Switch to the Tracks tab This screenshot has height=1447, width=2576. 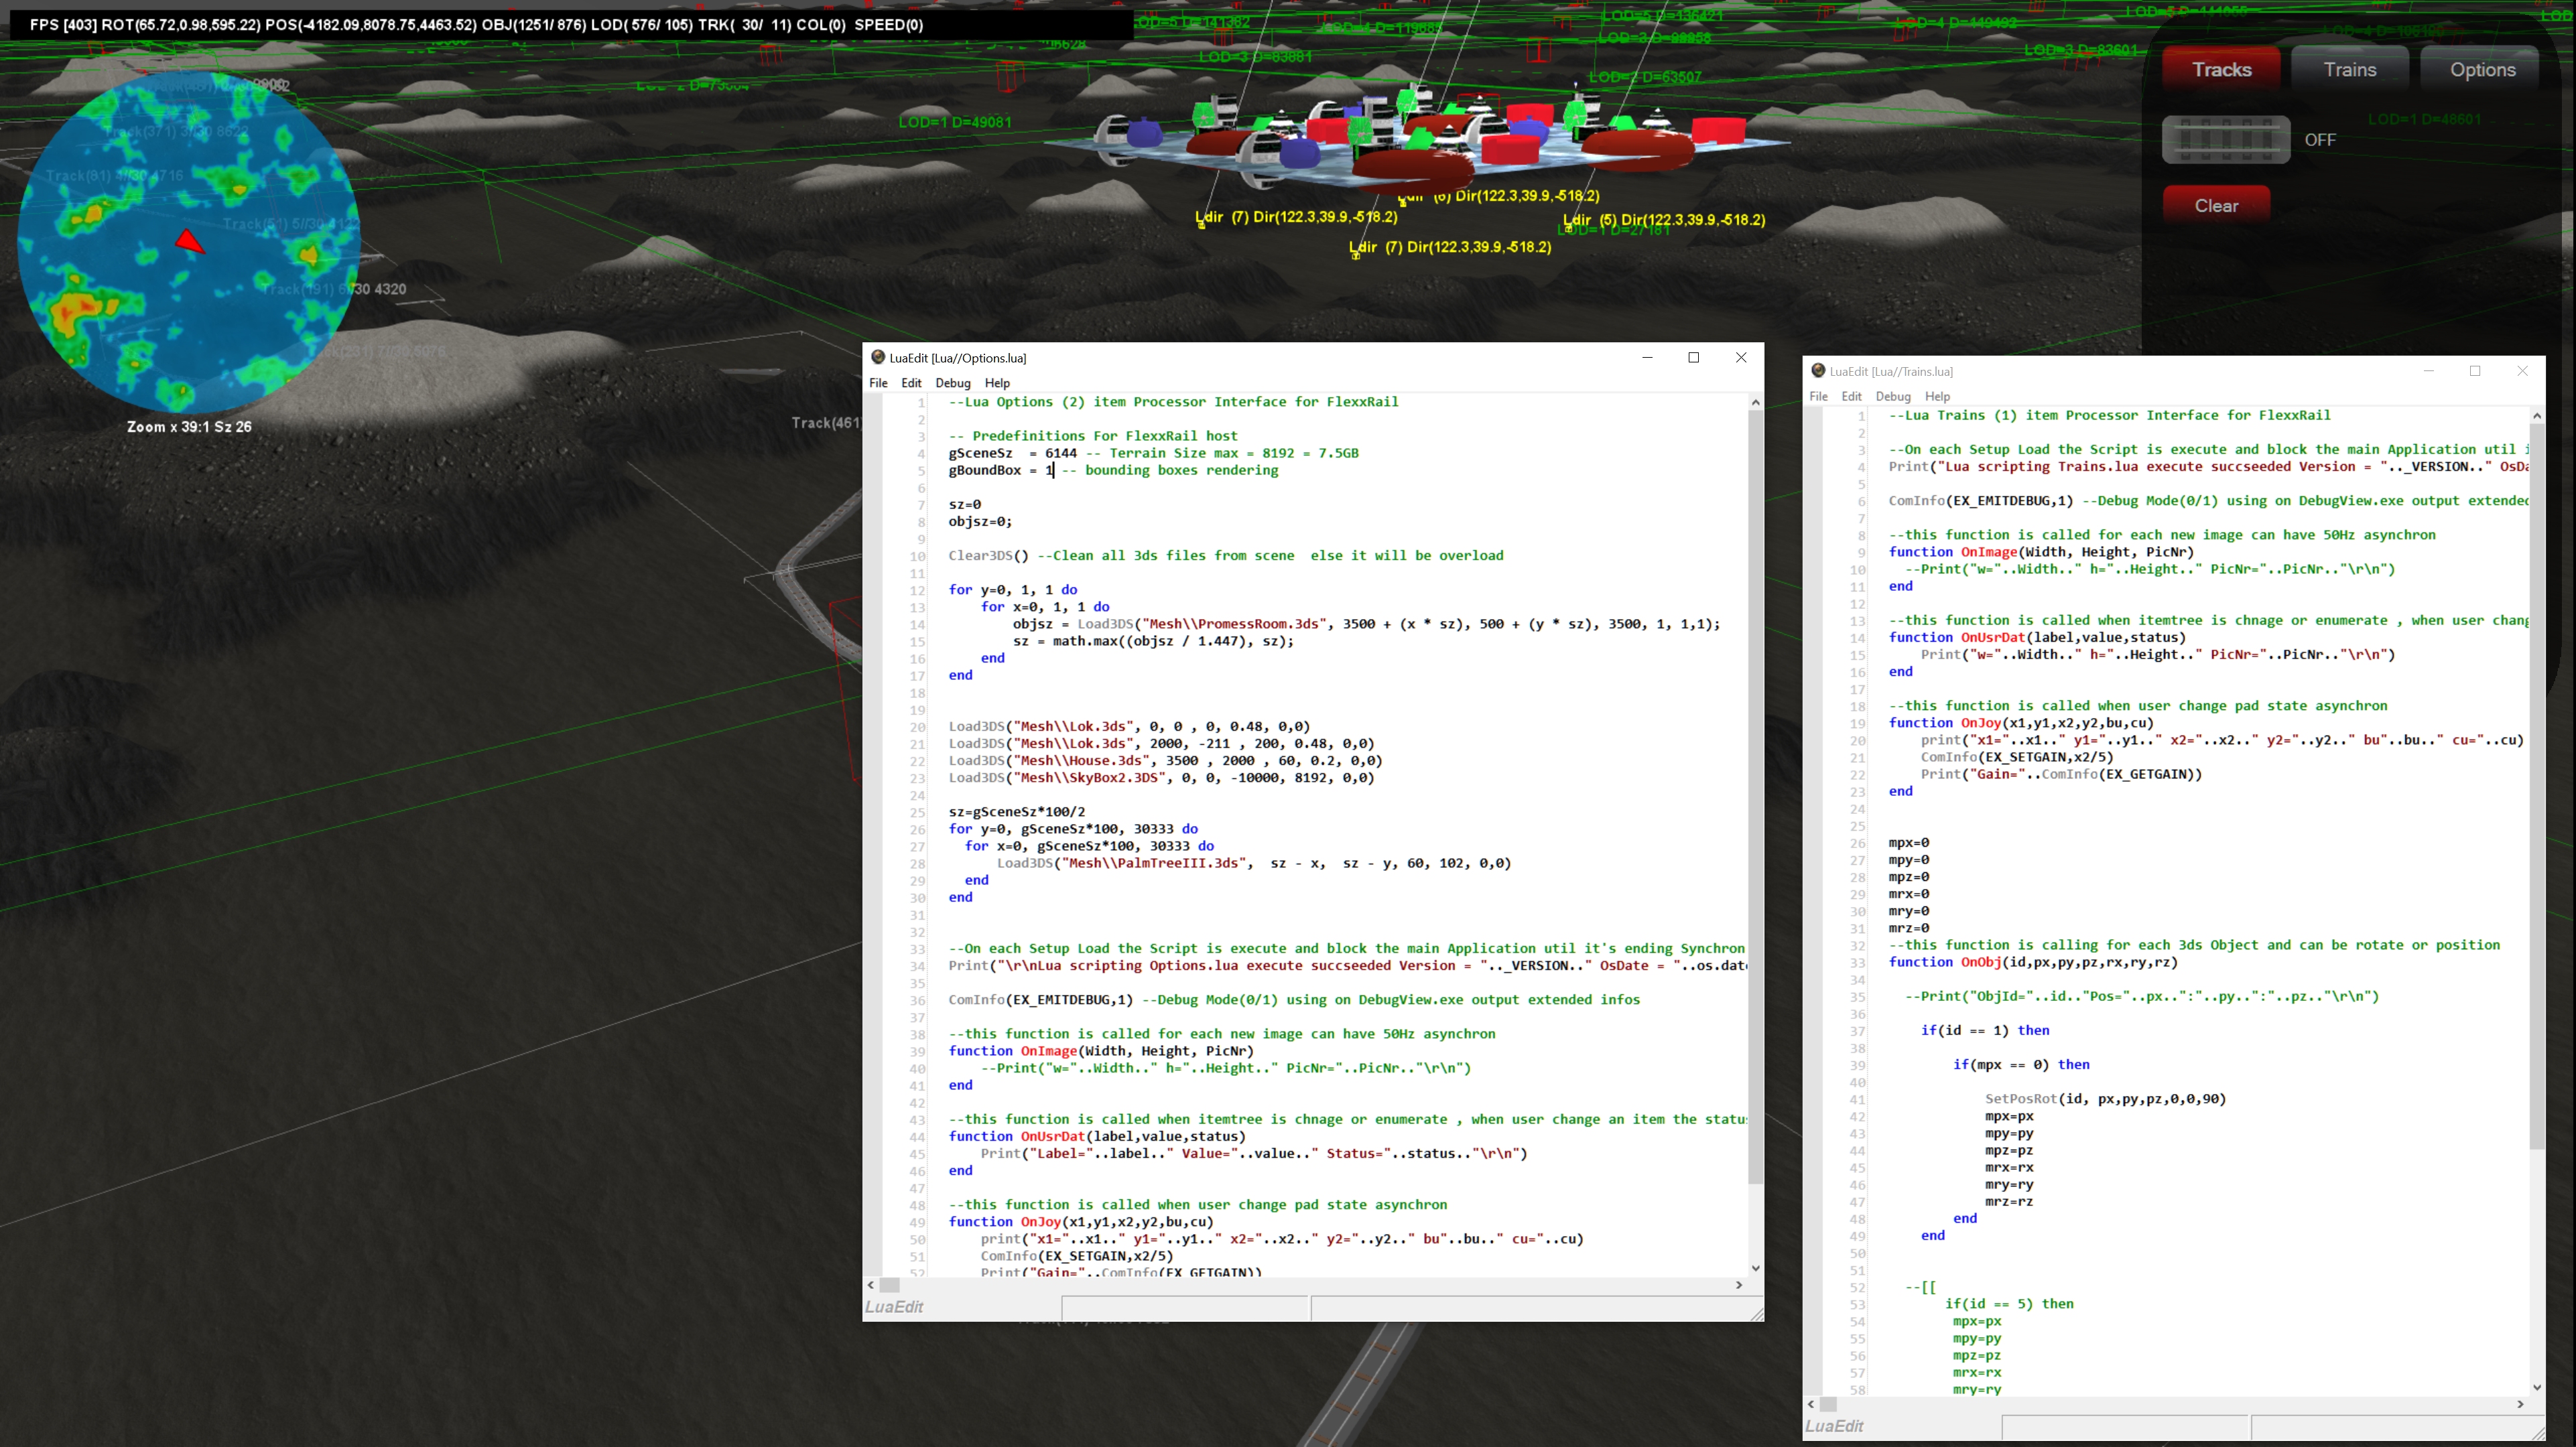tap(2221, 69)
